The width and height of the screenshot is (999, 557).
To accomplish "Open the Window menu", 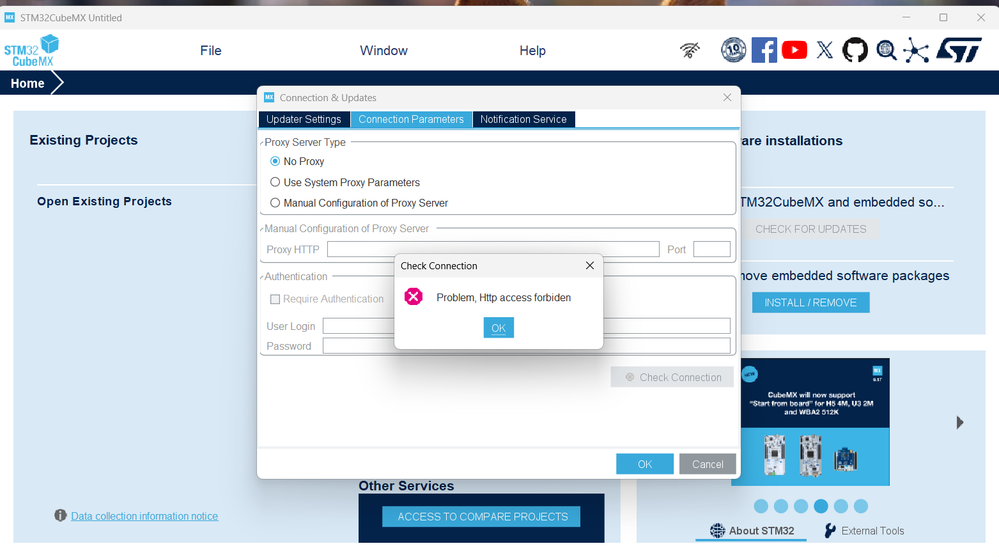I will pos(384,50).
